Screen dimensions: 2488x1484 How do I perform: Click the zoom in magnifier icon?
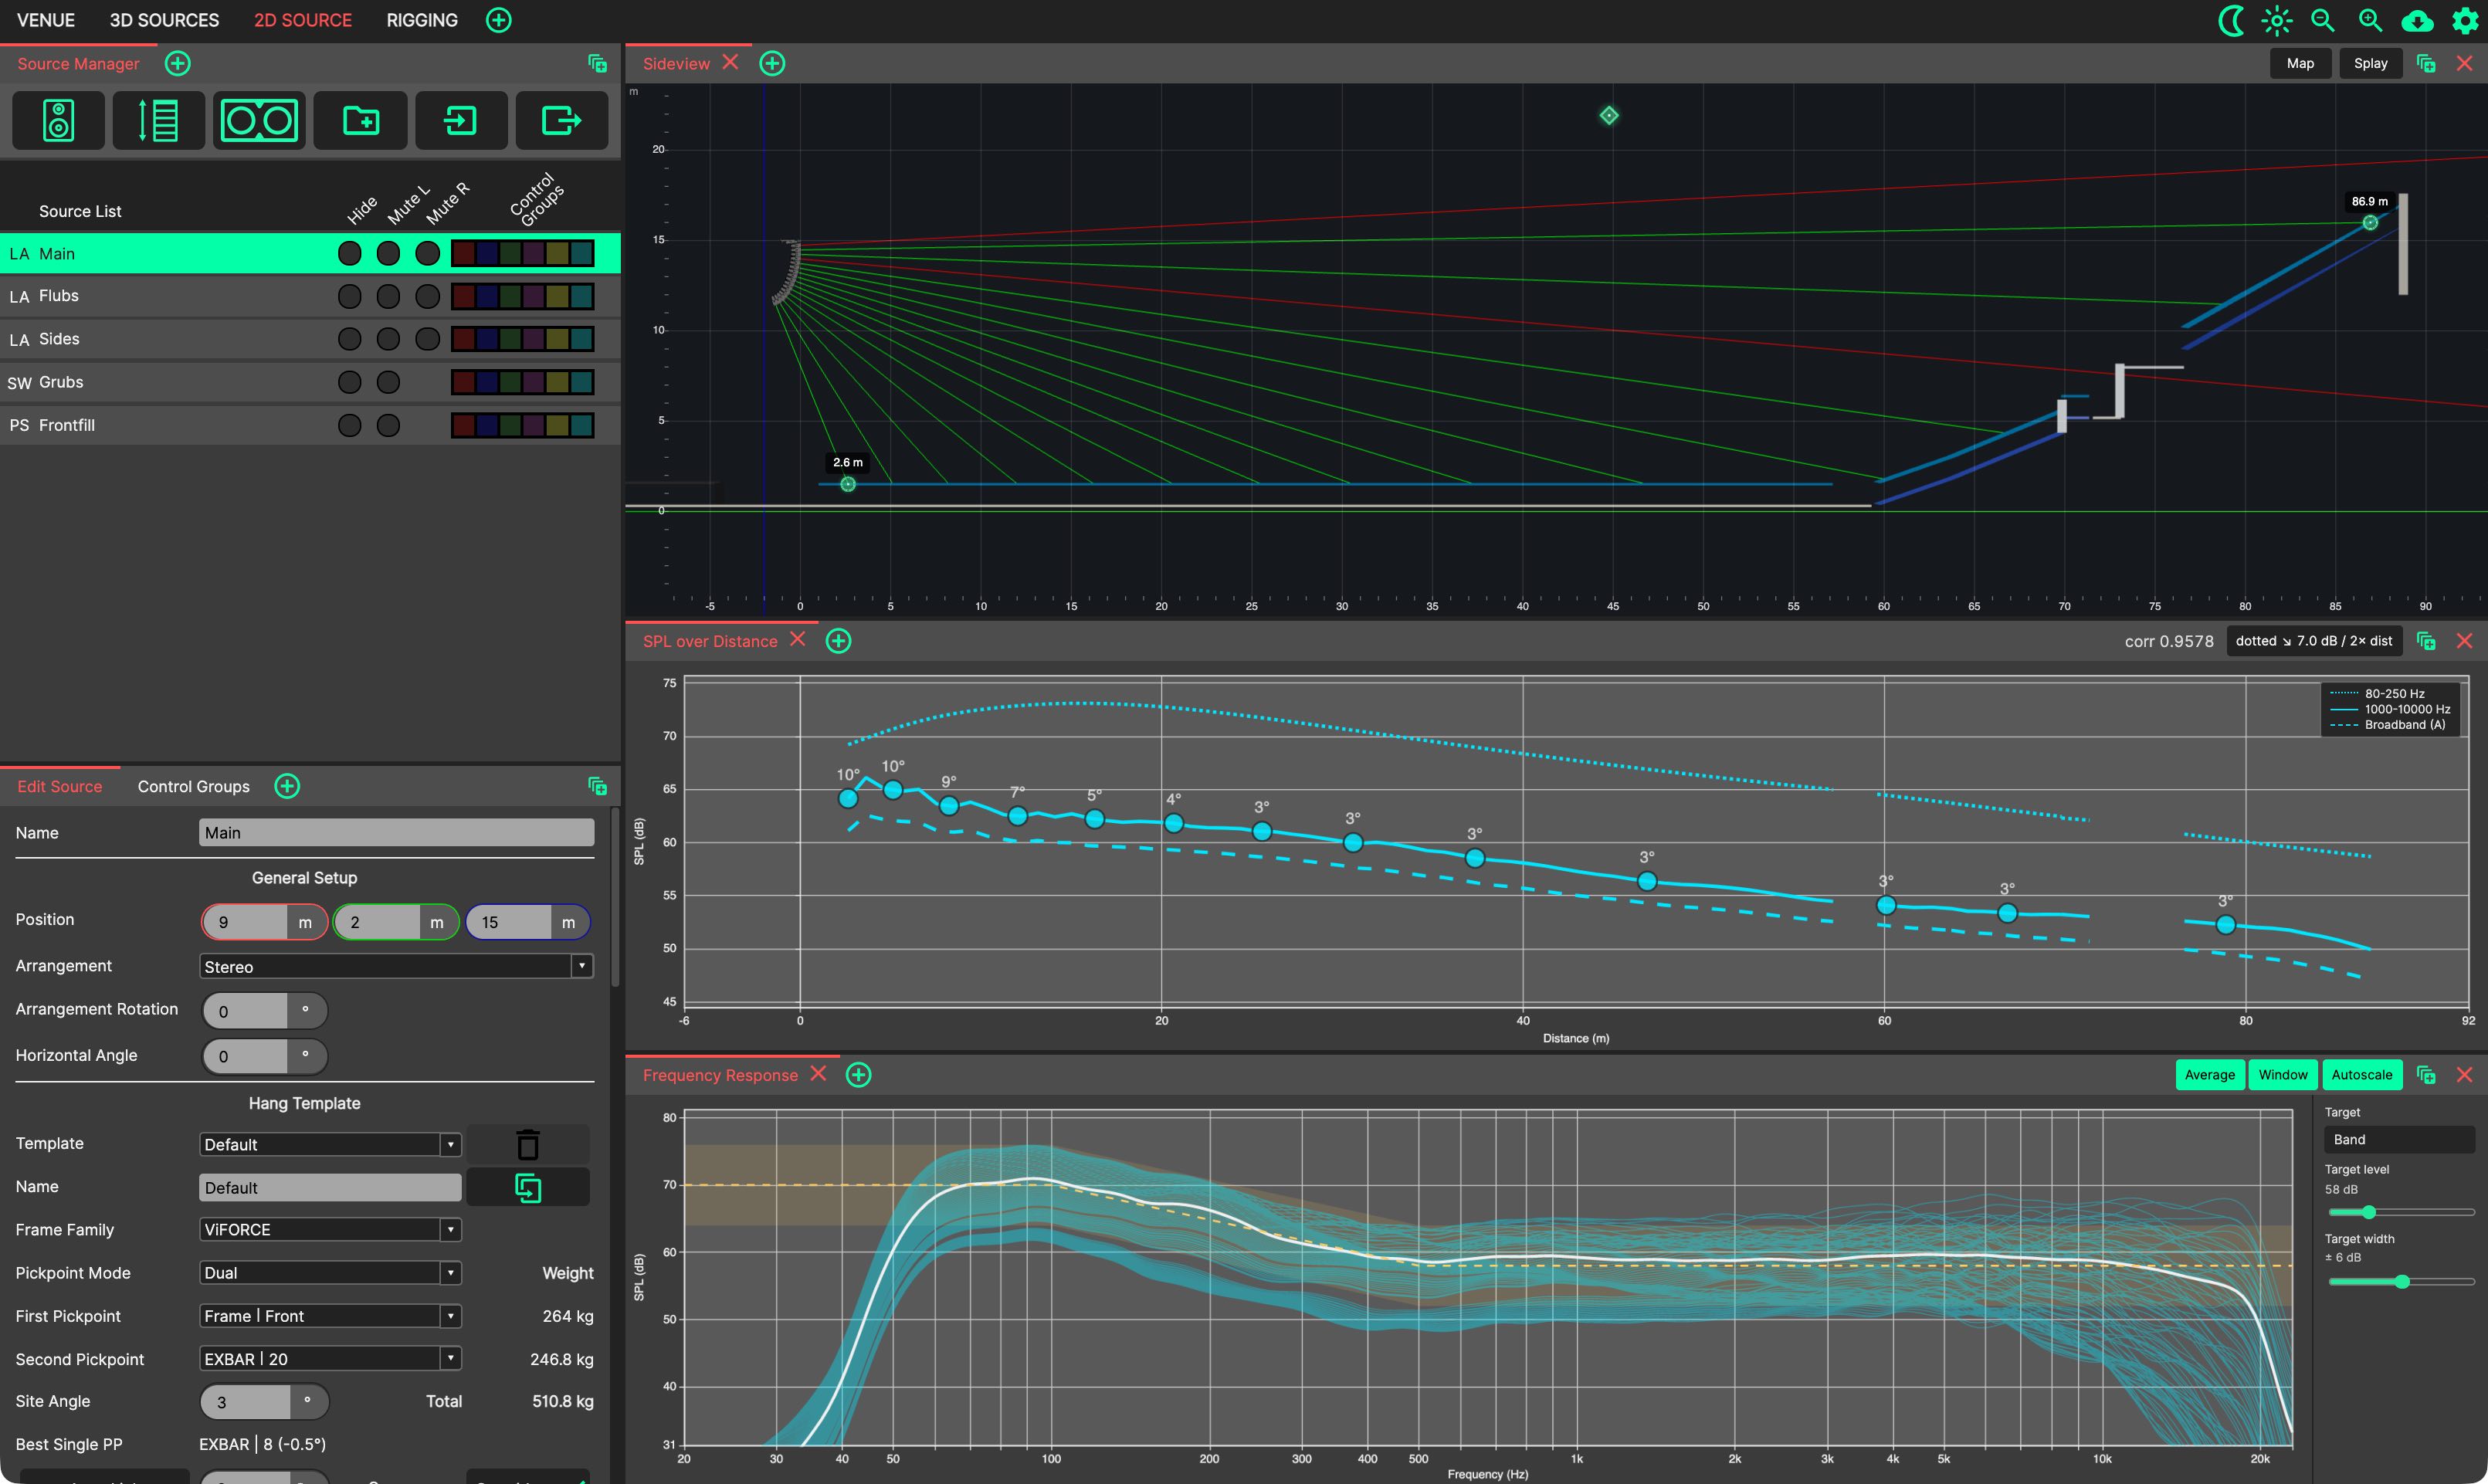click(2370, 20)
